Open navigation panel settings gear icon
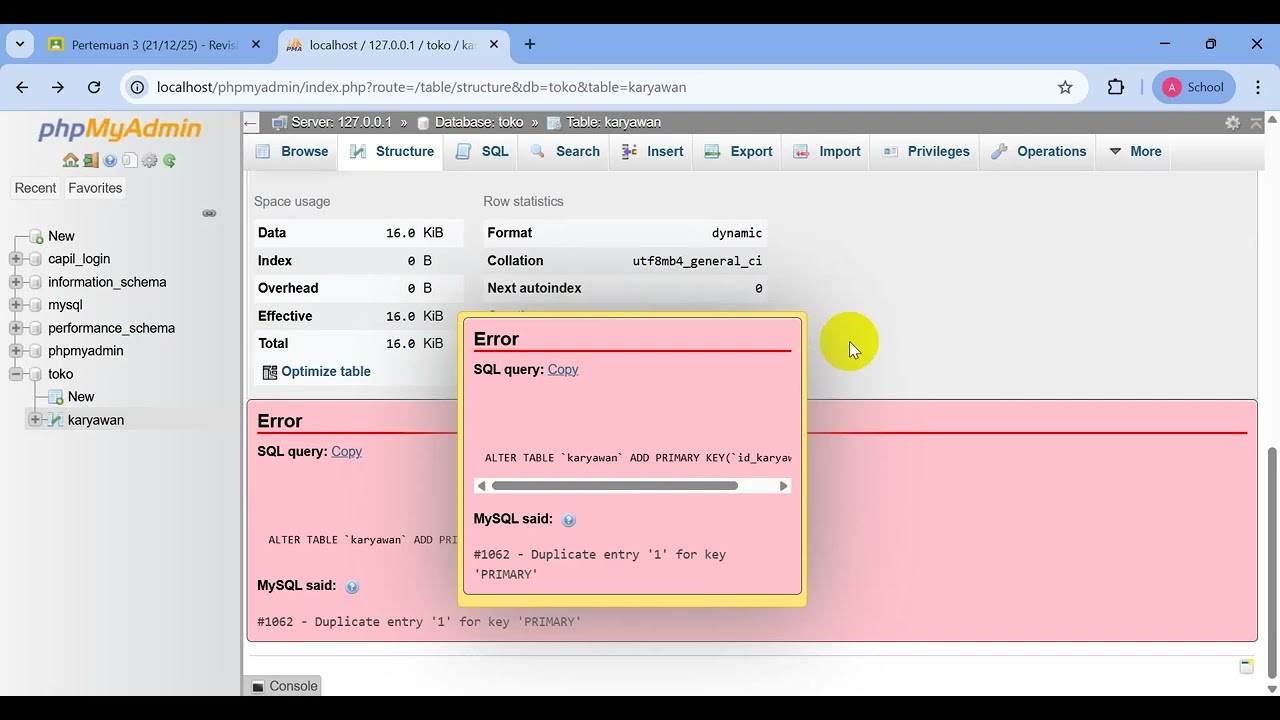Image resolution: width=1280 pixels, height=720 pixels. tap(150, 160)
